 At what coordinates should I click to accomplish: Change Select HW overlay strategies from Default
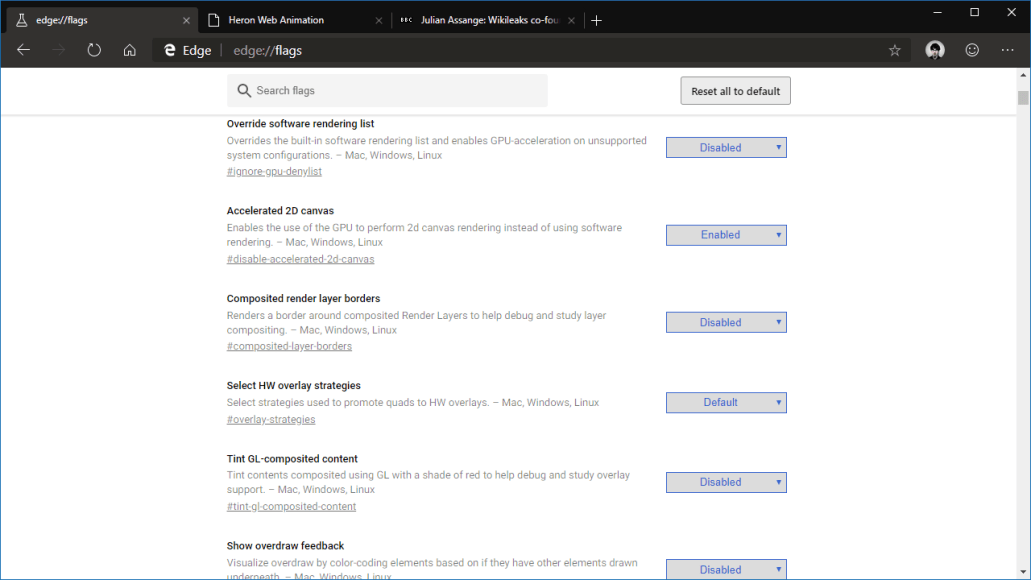726,402
